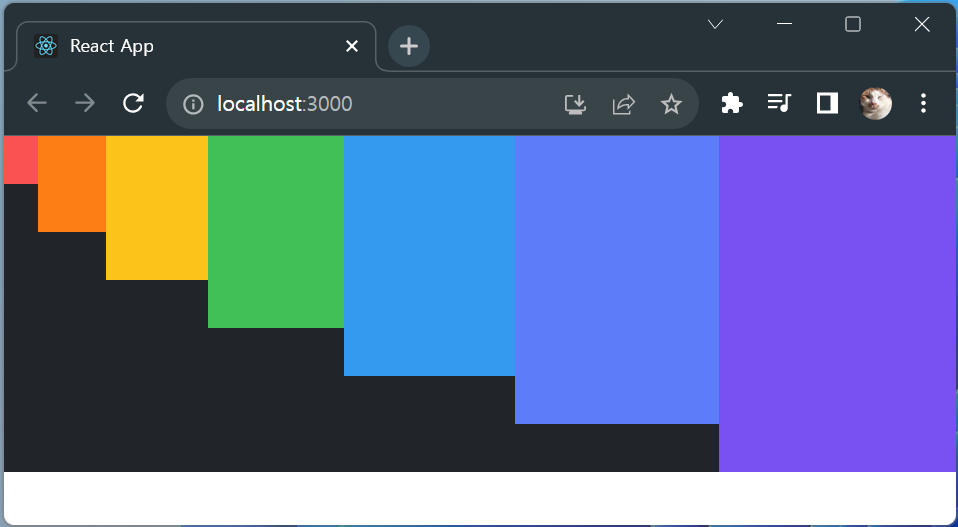Click the browser forward arrow

coord(85,103)
